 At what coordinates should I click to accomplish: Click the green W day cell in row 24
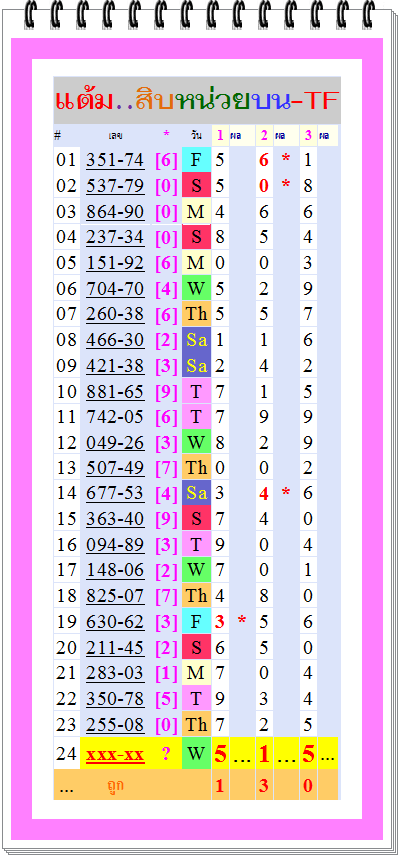tap(196, 754)
